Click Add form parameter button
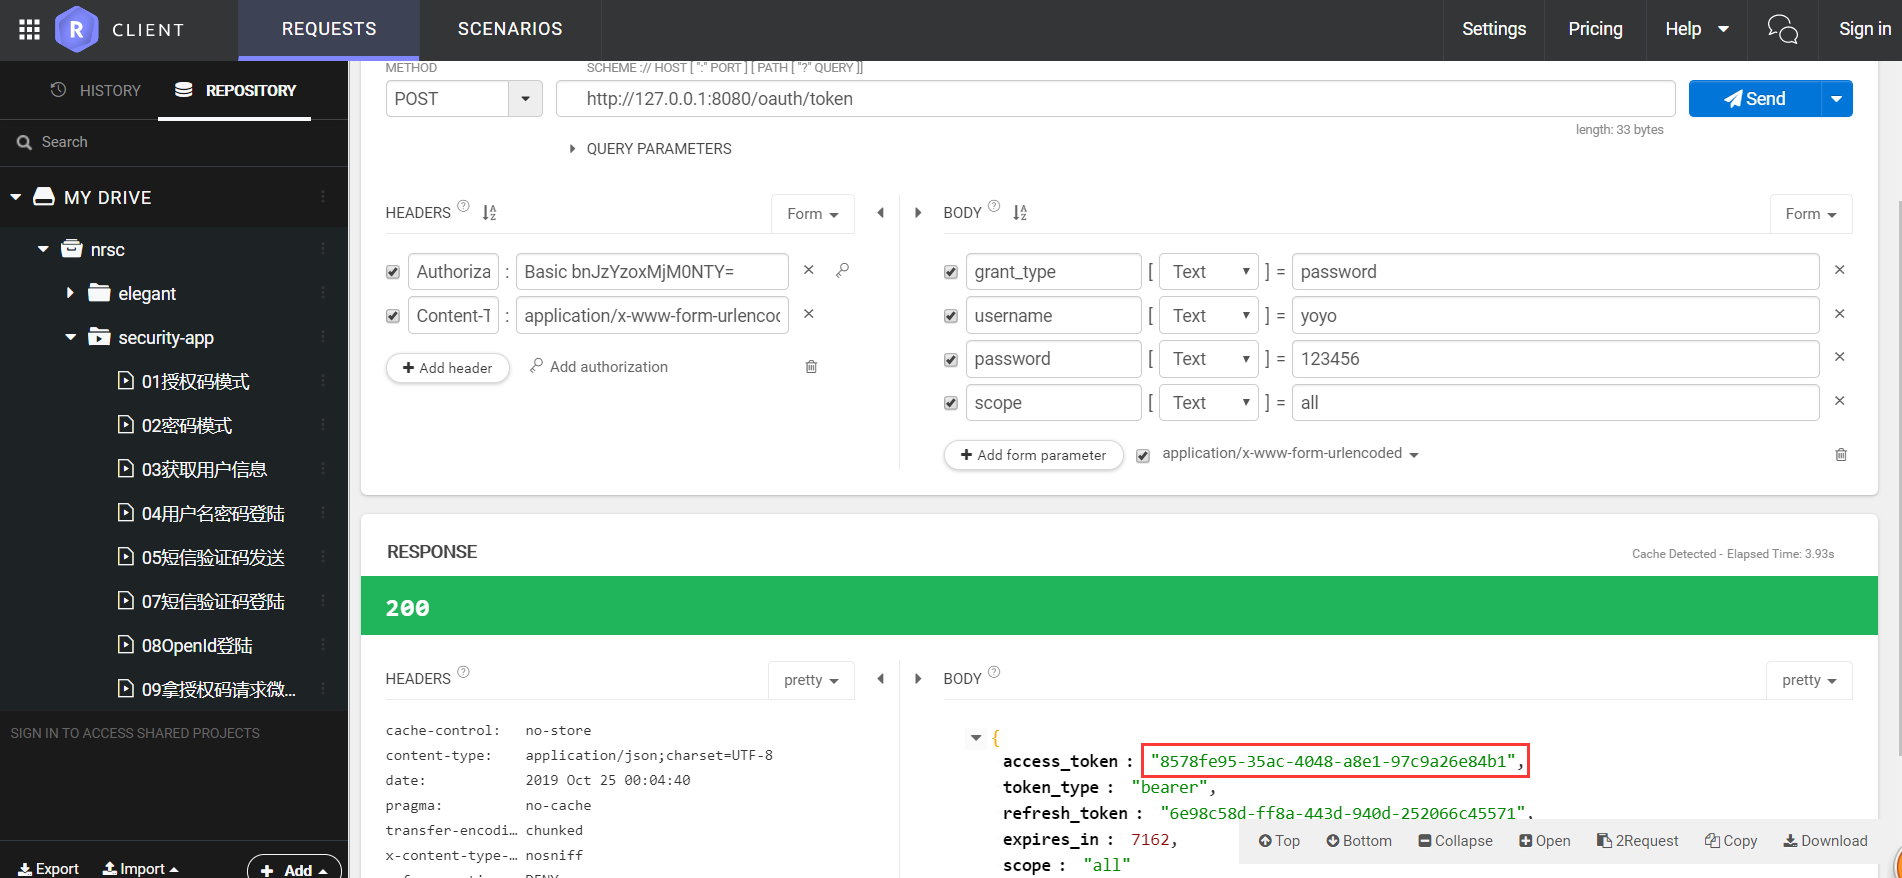 click(1033, 455)
